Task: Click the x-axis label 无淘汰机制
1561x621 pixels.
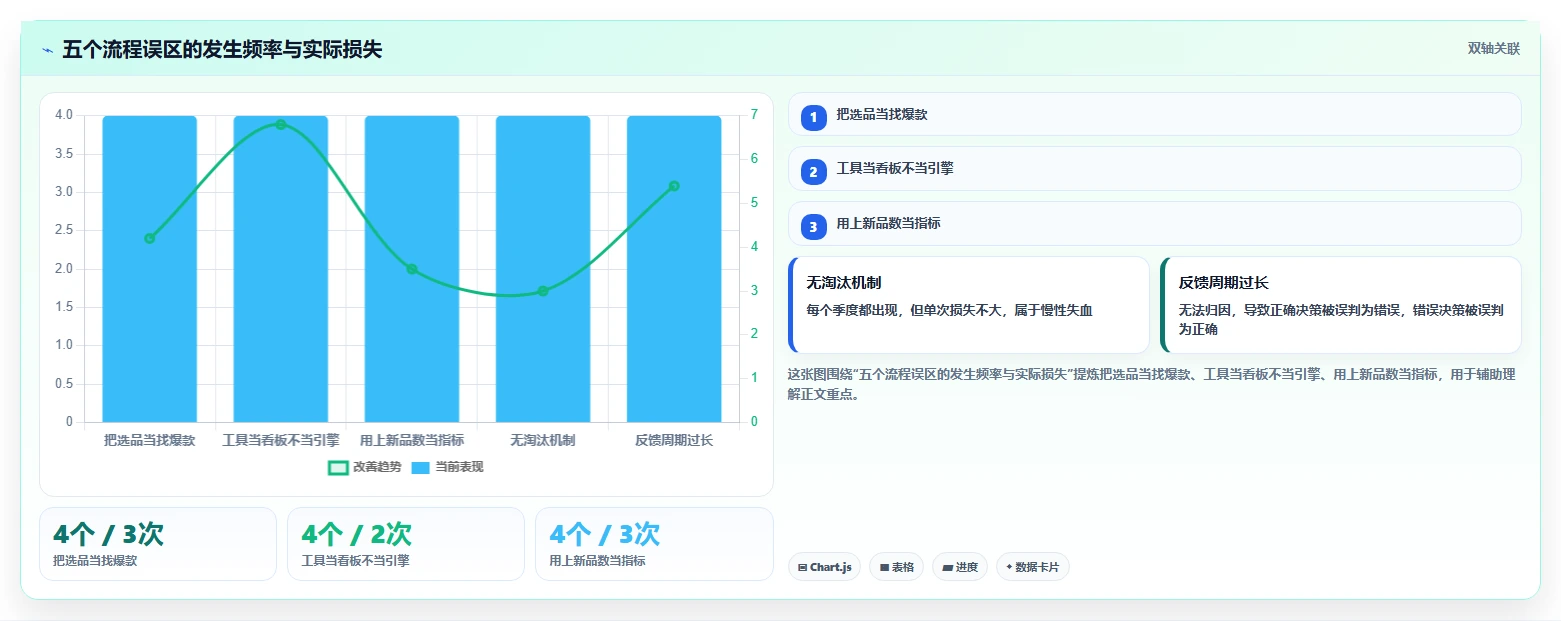Action: click(x=543, y=440)
